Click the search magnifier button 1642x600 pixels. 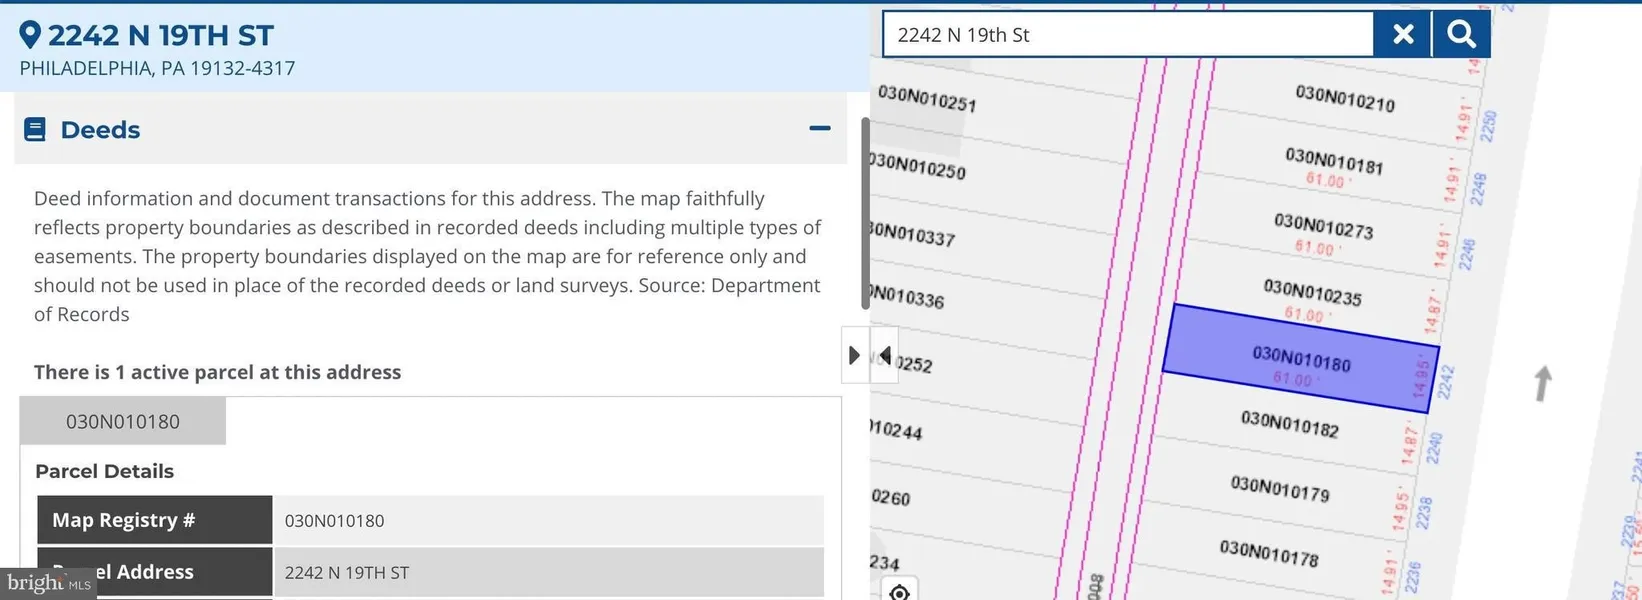(1461, 35)
